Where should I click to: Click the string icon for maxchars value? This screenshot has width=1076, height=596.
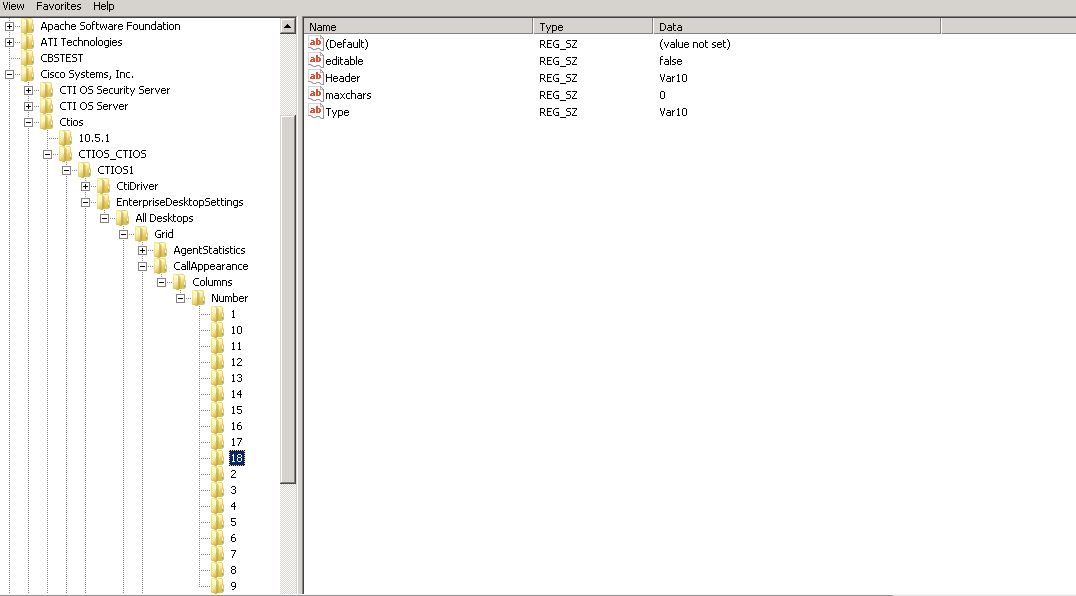tap(316, 95)
